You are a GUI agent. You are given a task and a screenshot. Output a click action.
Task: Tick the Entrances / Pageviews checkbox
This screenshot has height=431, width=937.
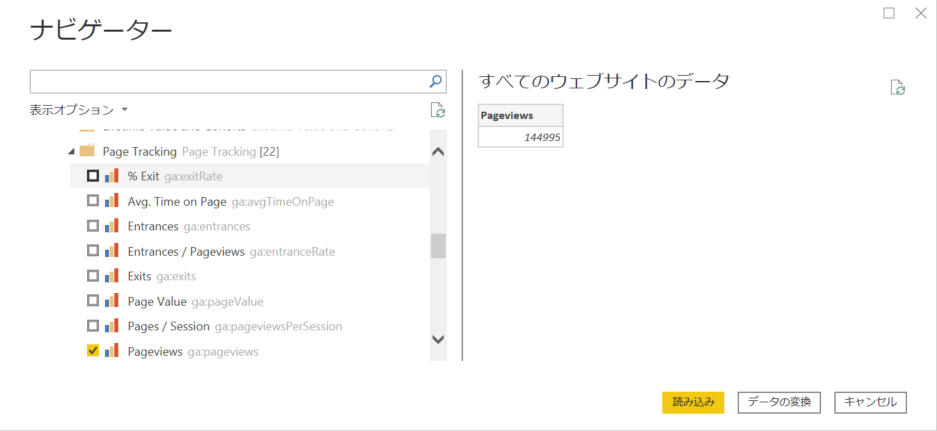93,252
